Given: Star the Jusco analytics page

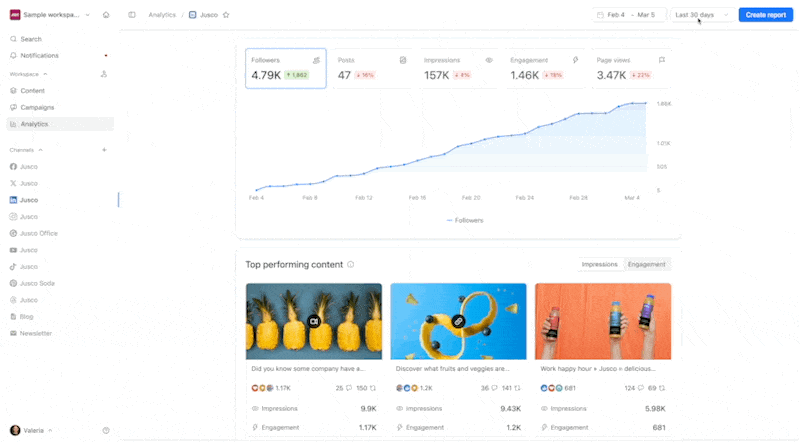Looking at the screenshot, I should tap(226, 15).
